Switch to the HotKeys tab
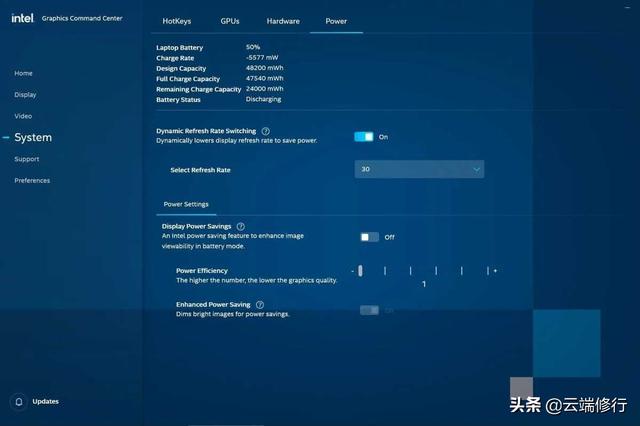The width and height of the screenshot is (640, 426). pos(177,21)
